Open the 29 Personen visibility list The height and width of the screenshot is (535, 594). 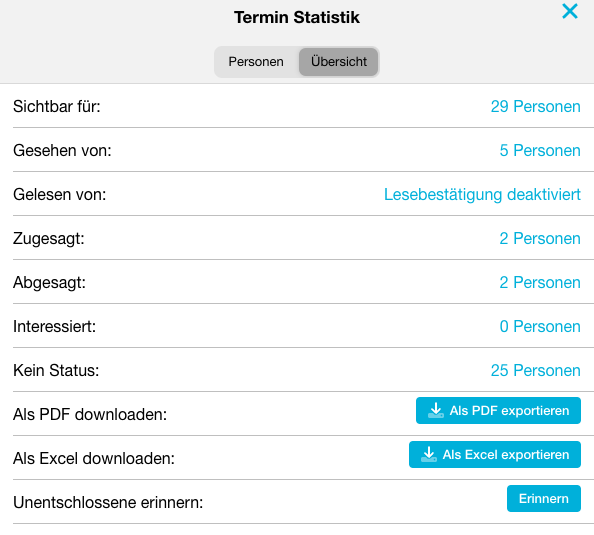(x=535, y=106)
